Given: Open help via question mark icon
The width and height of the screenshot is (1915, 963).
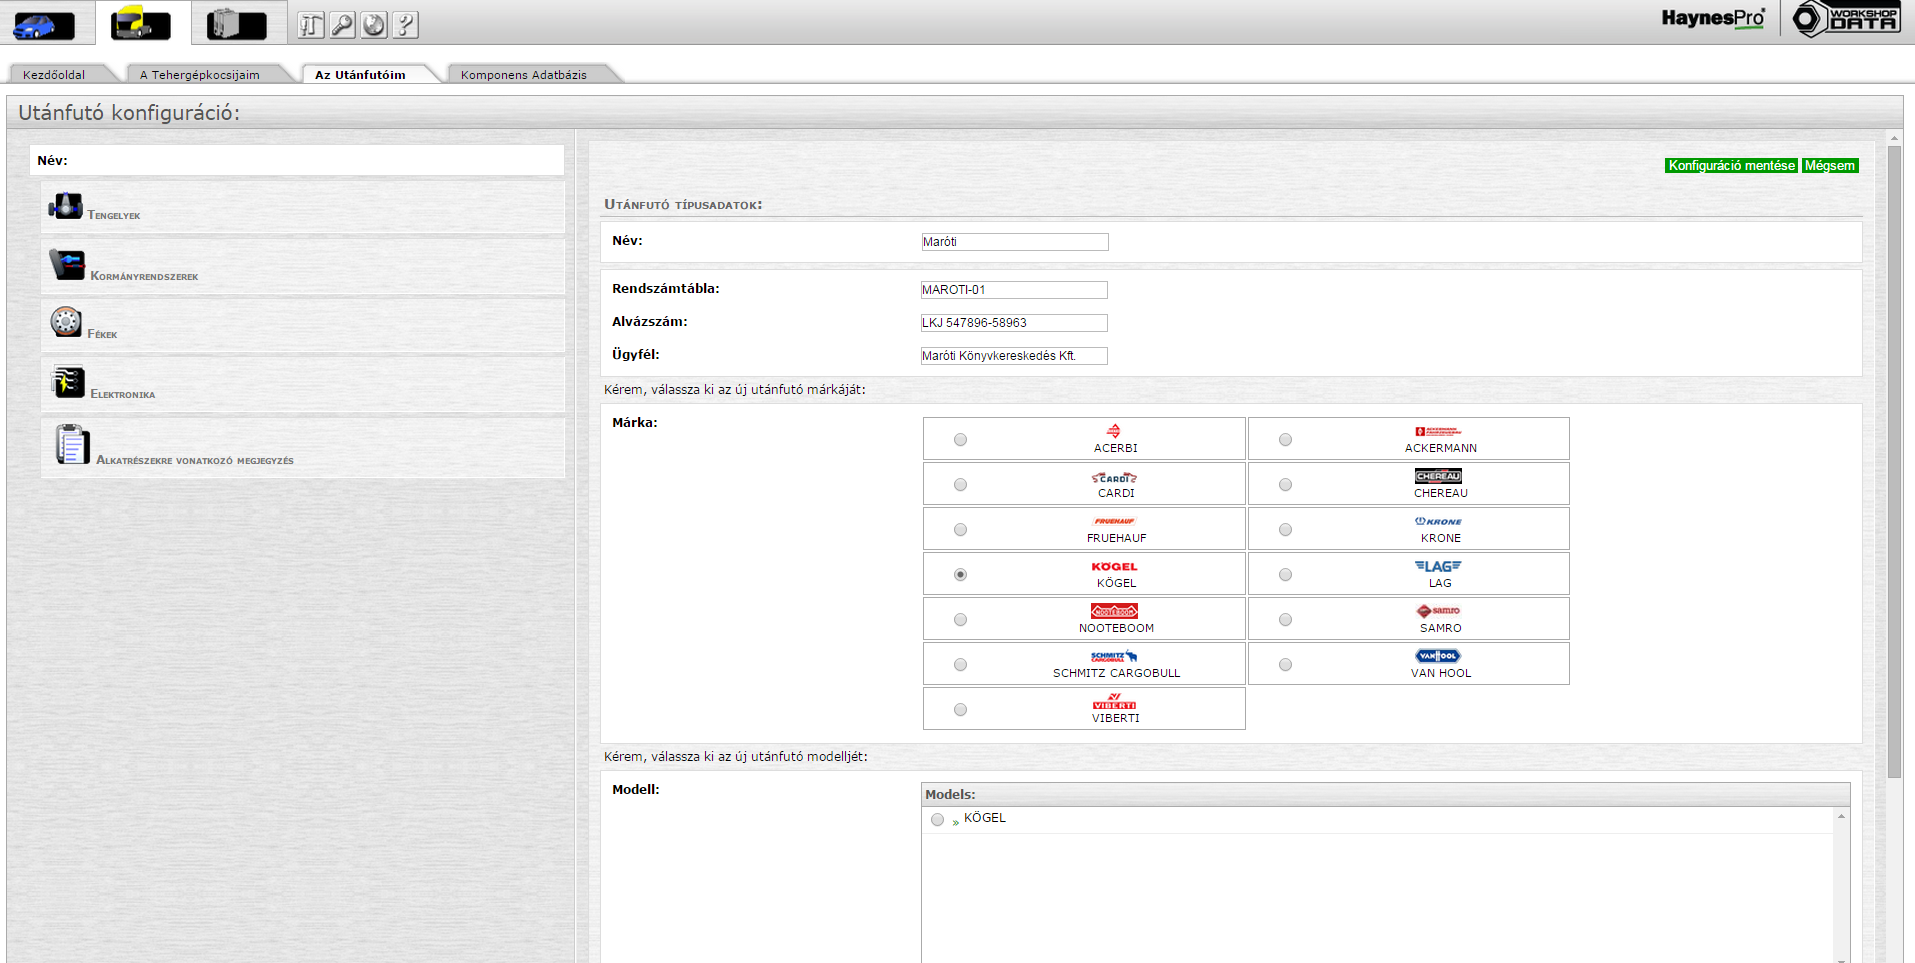Looking at the screenshot, I should point(405,25).
